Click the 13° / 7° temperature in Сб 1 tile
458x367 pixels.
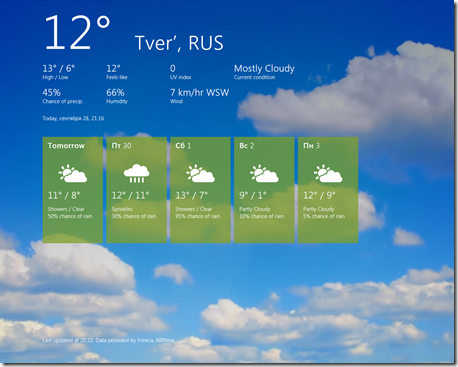(192, 195)
